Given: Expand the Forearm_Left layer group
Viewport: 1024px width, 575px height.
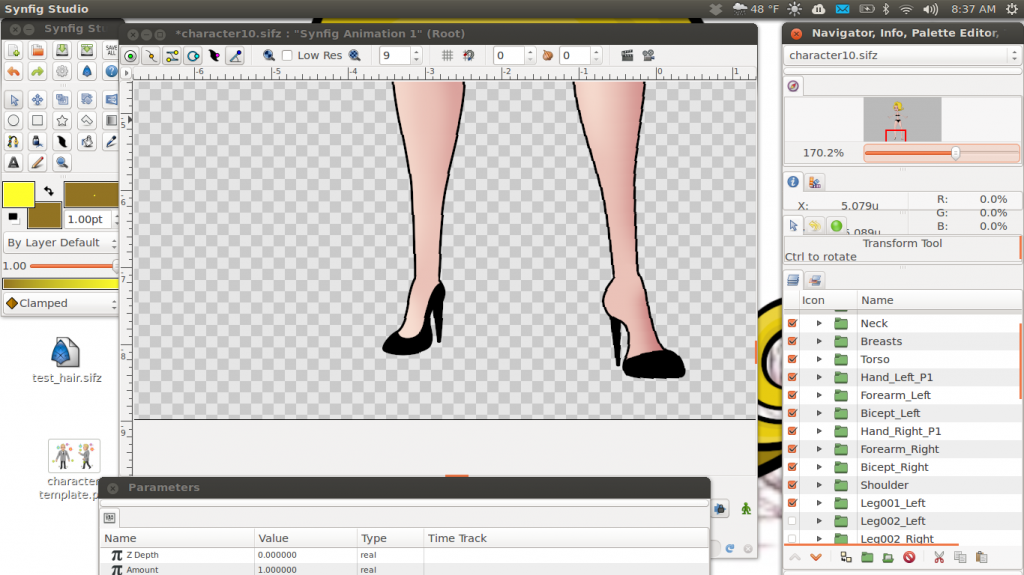Looking at the screenshot, I should pyautogui.click(x=819, y=395).
